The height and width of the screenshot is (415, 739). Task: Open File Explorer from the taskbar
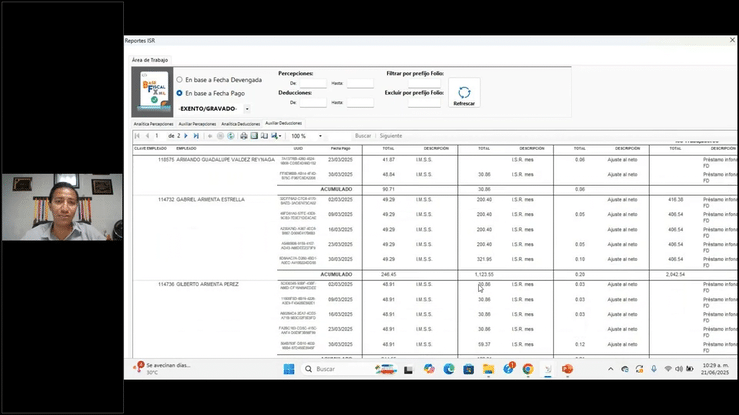tap(488, 369)
